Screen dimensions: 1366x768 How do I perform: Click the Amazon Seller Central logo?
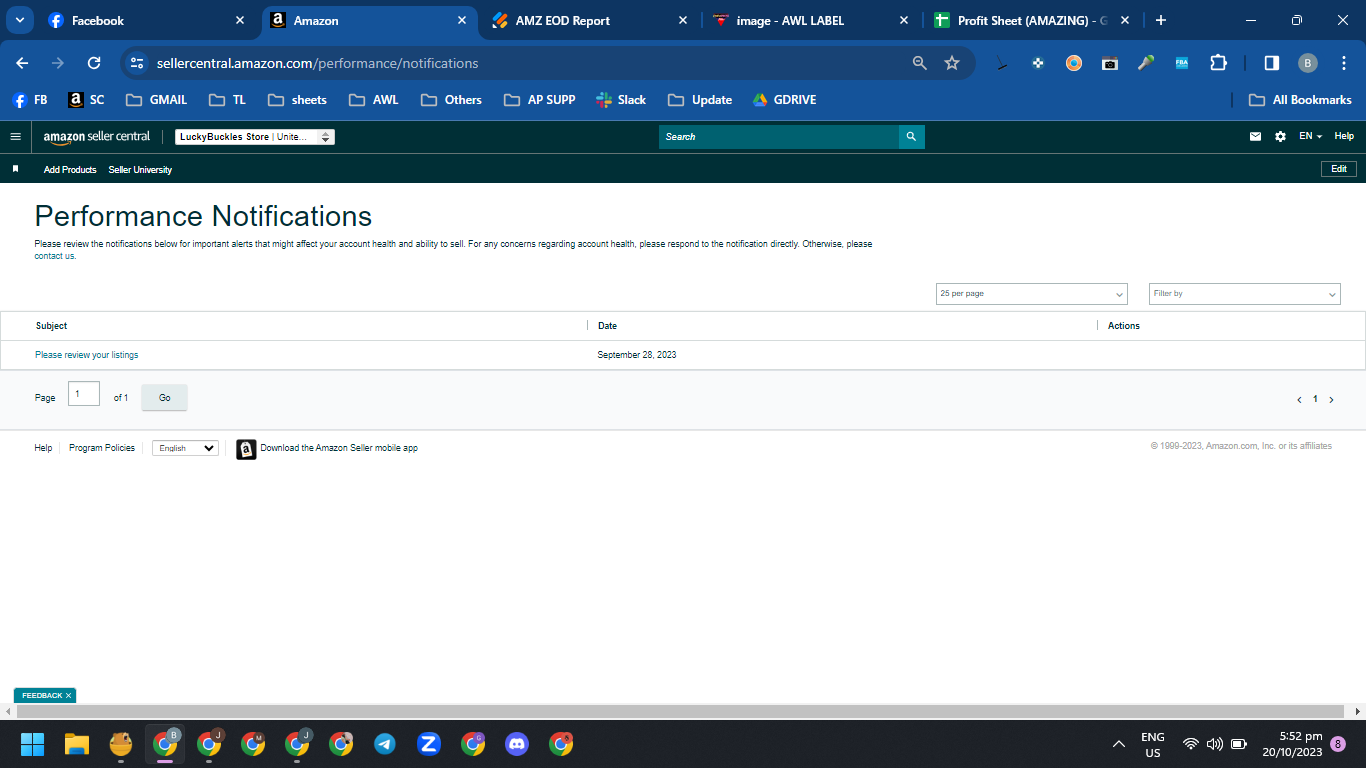click(97, 137)
